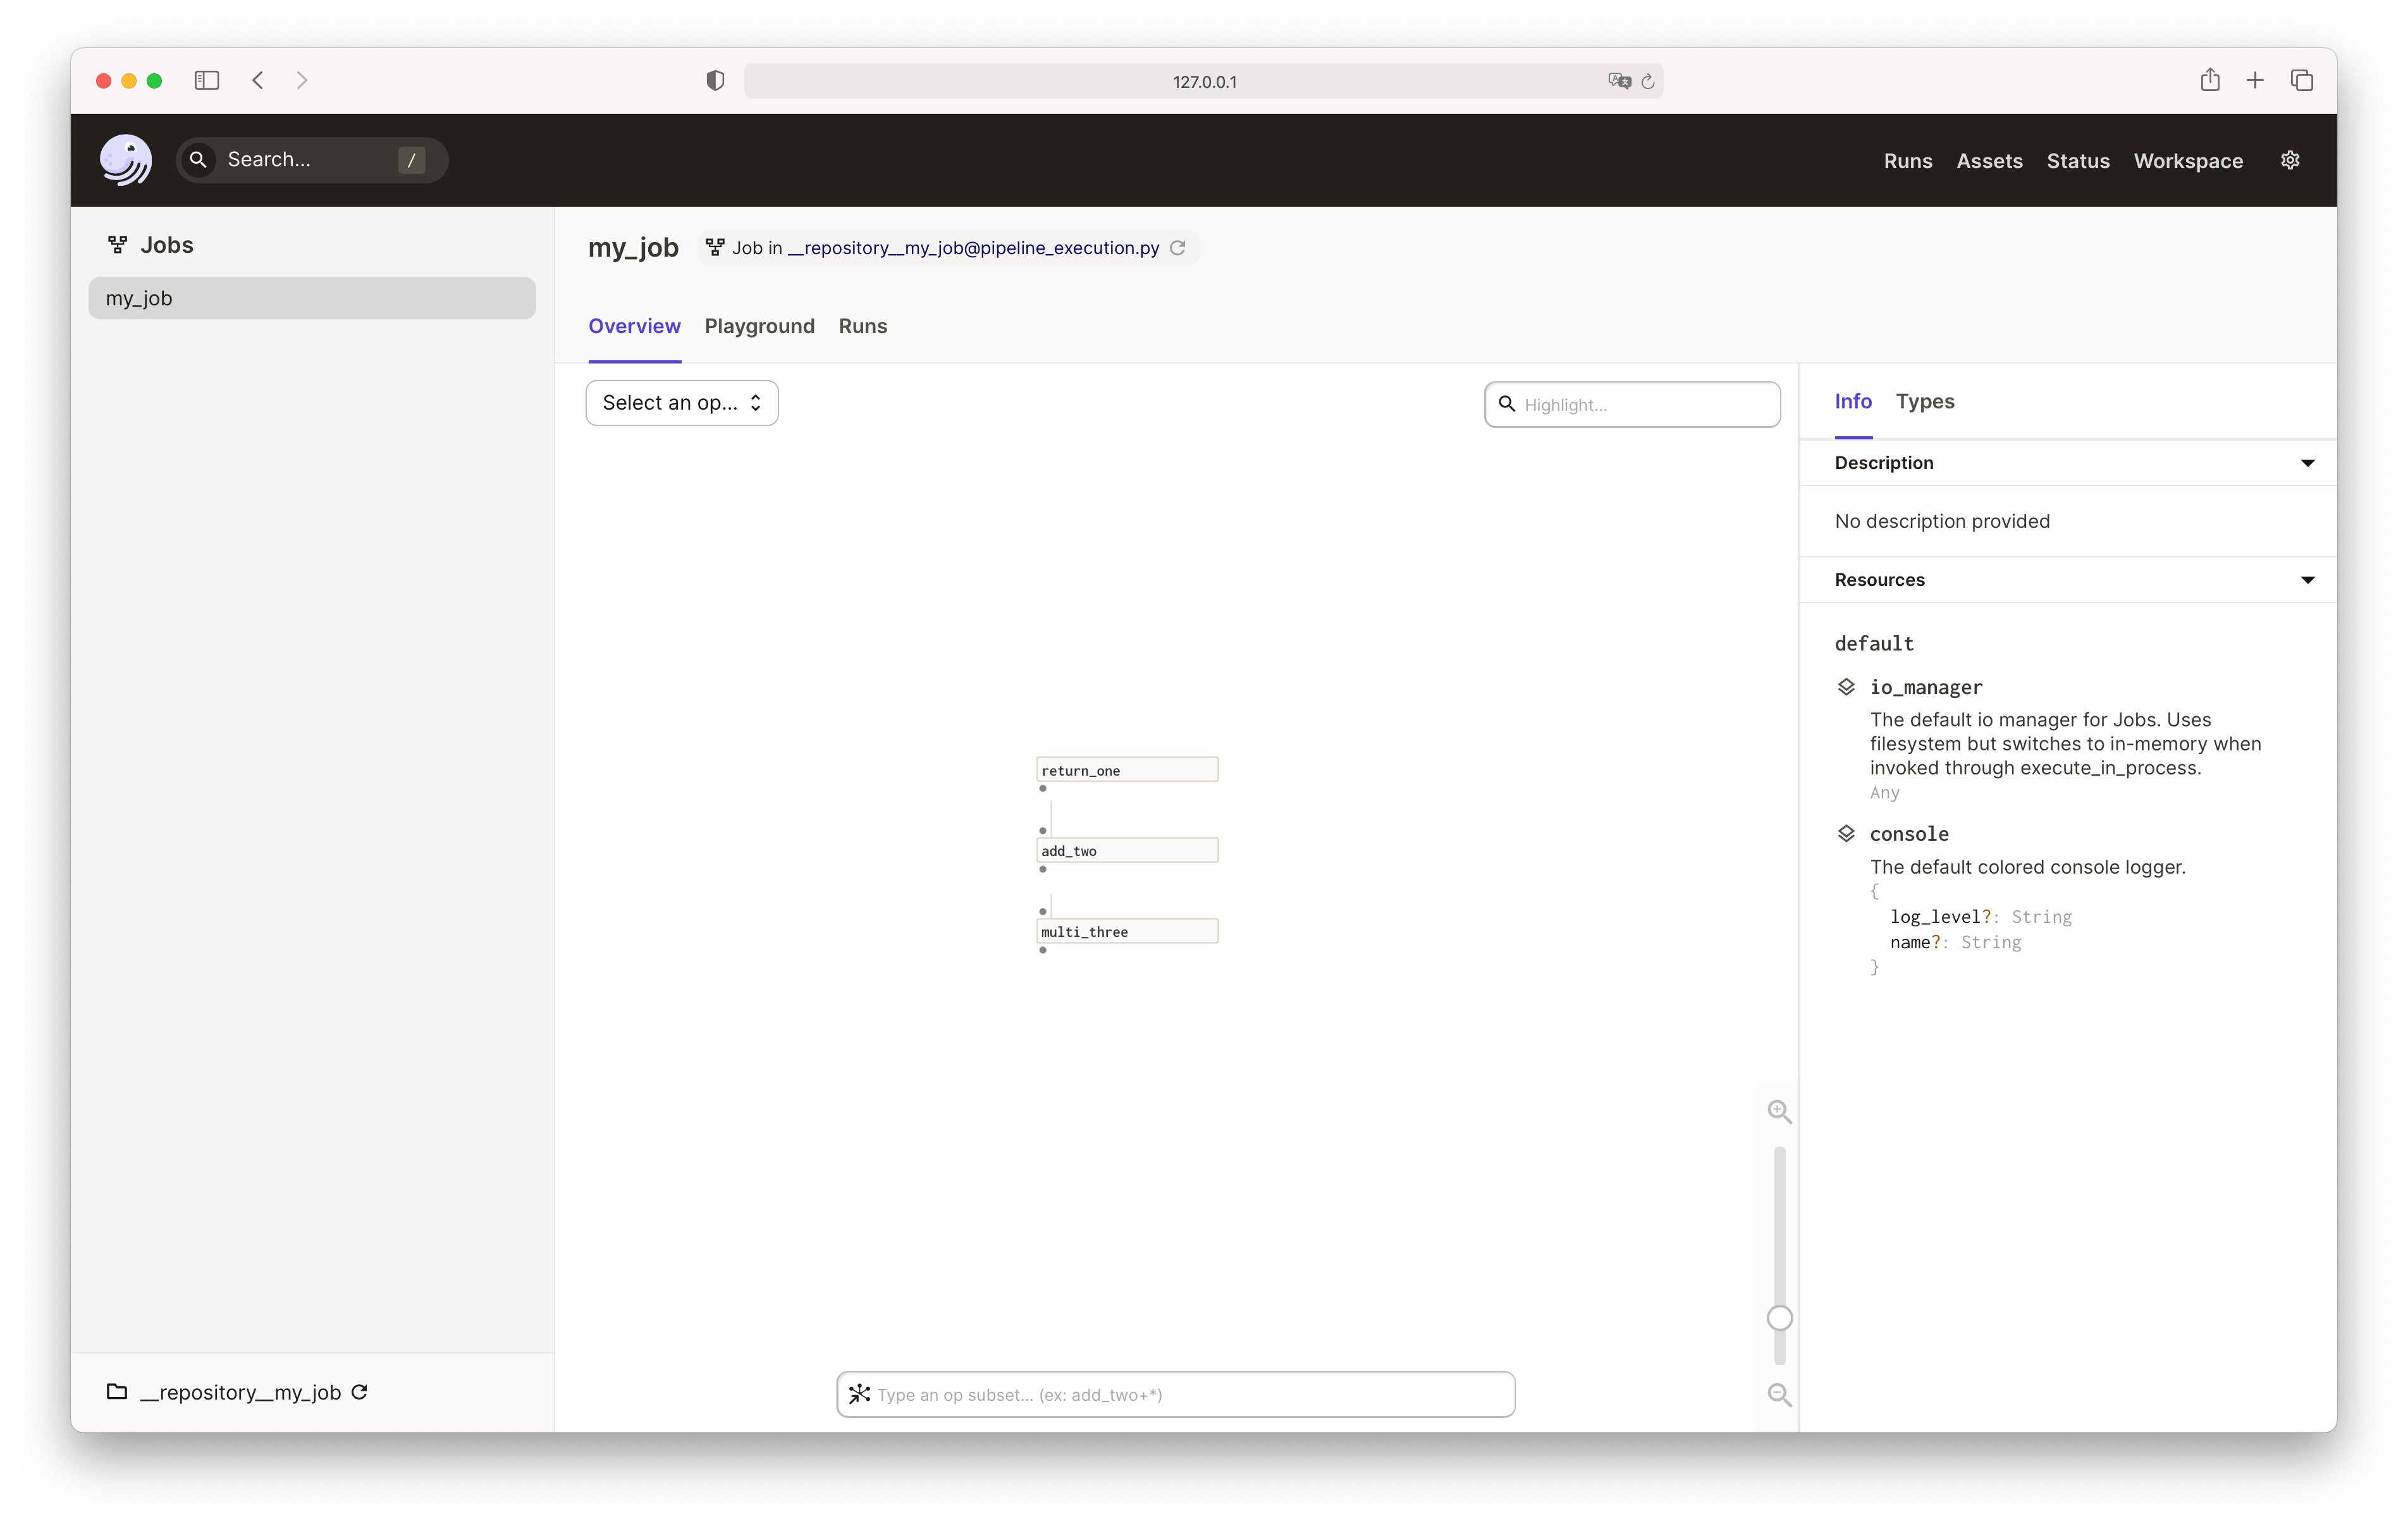Click the zoom out magnifier icon
Image resolution: width=2408 pixels, height=1526 pixels.
1779,1394
